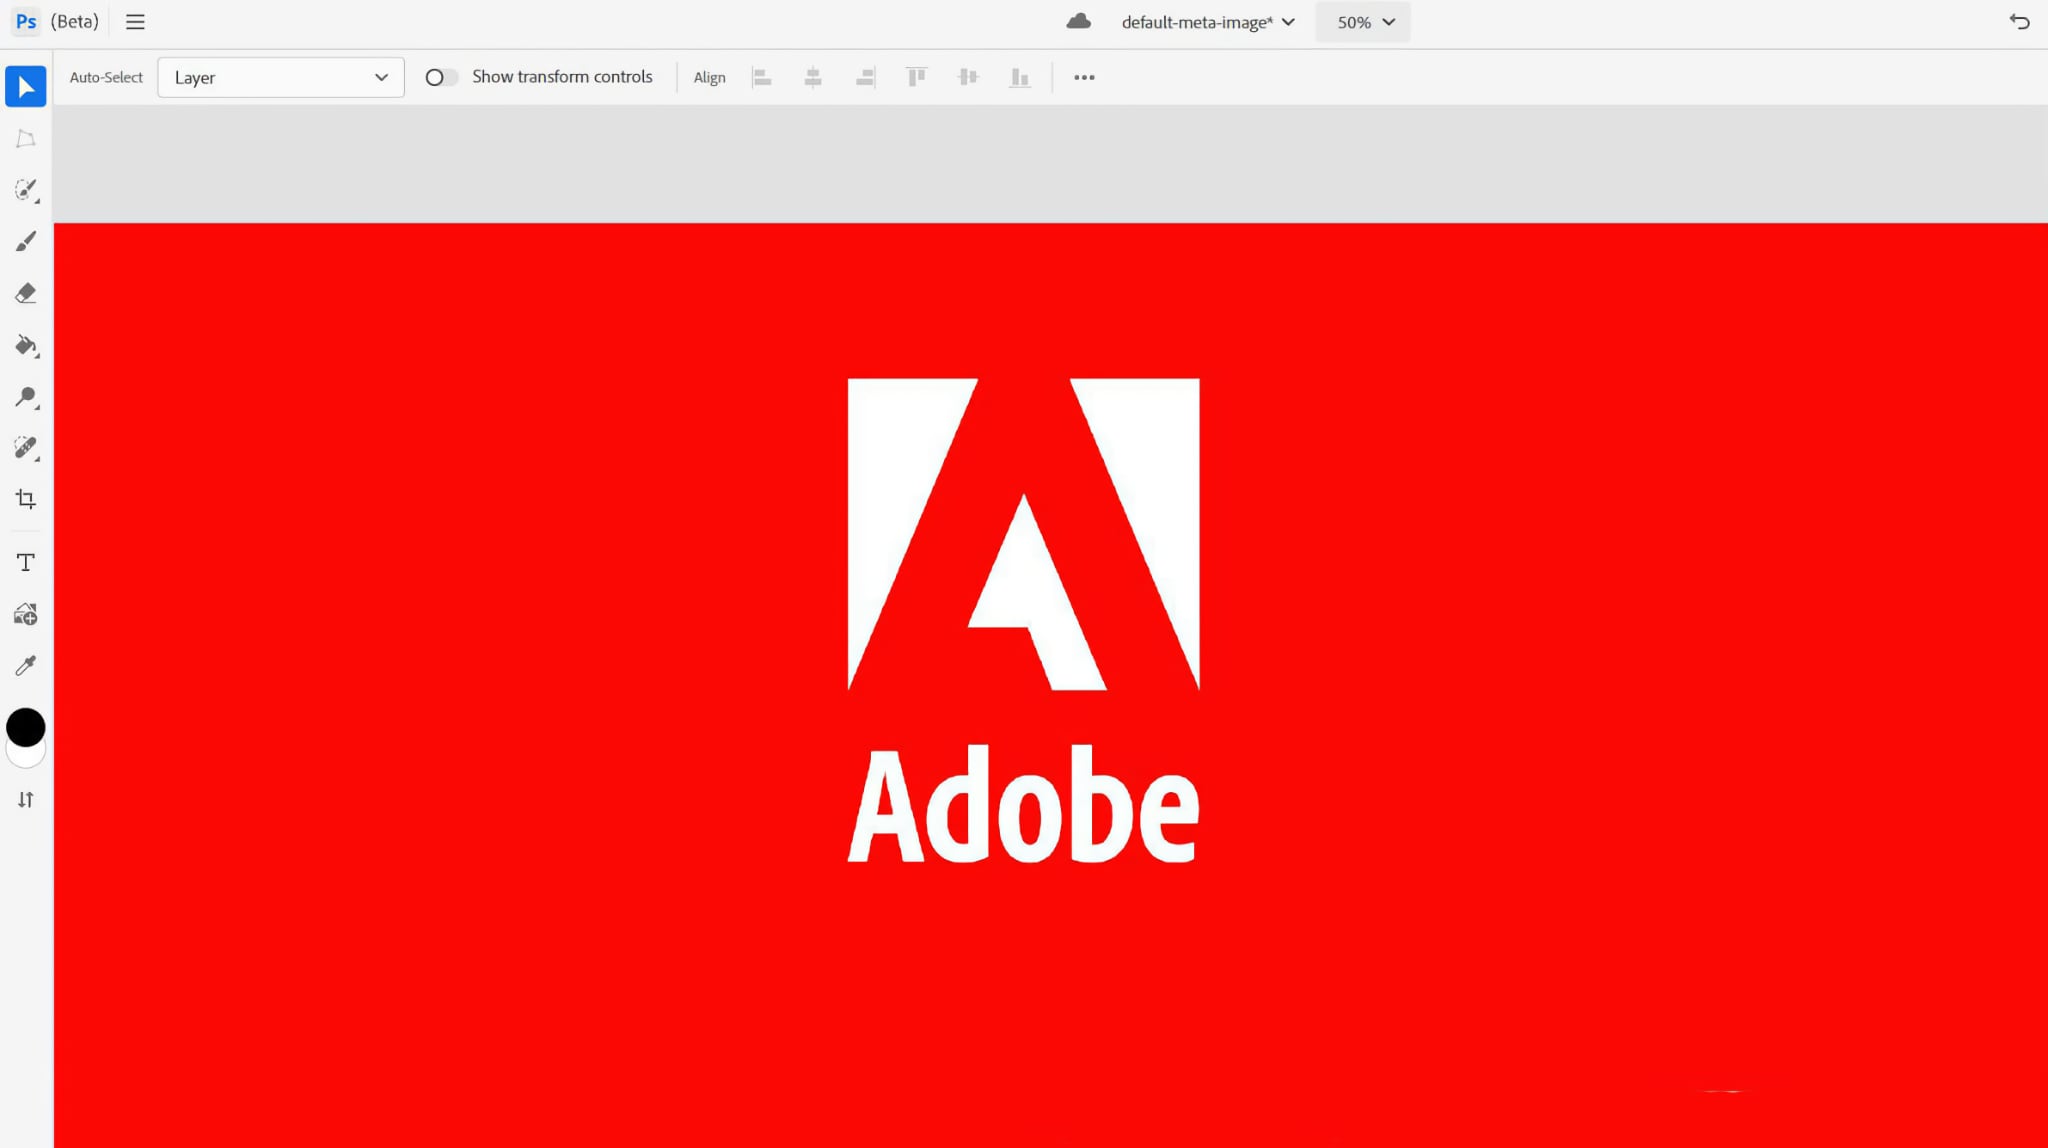Select the Transform tool
Viewport: 2048px width, 1148px height.
[26, 139]
